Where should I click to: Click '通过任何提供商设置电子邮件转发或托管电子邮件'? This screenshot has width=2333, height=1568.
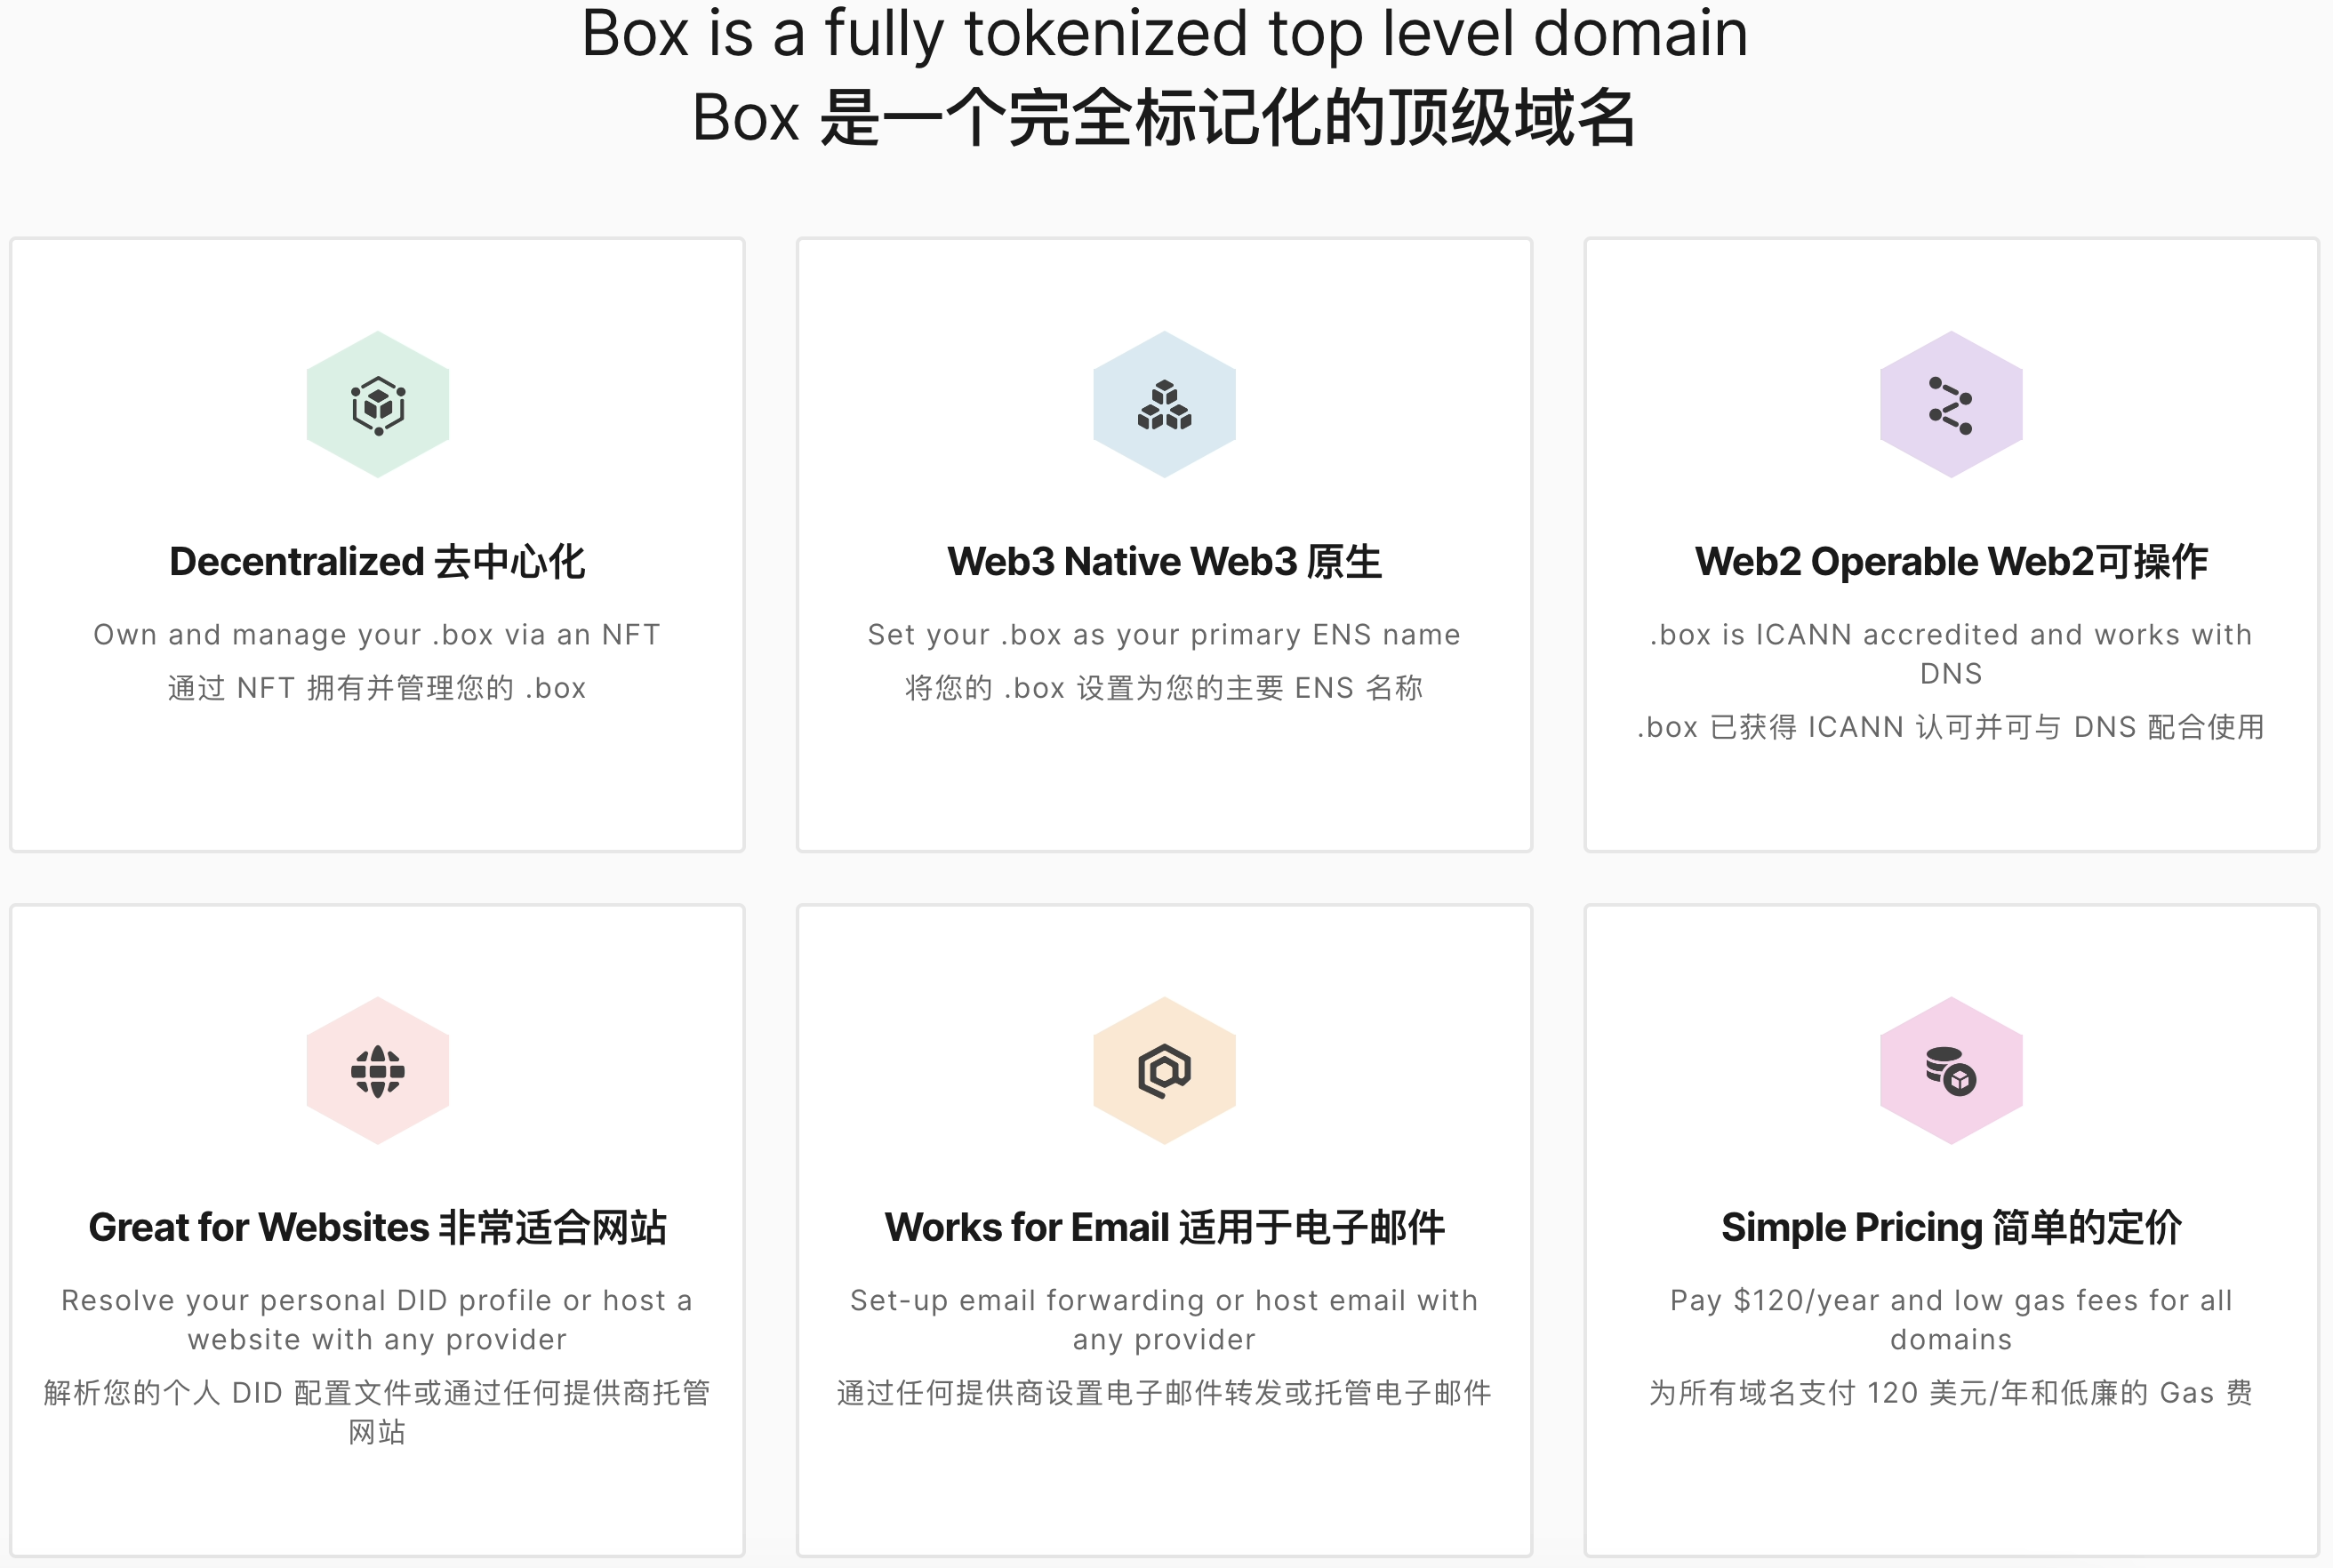point(1164,1393)
